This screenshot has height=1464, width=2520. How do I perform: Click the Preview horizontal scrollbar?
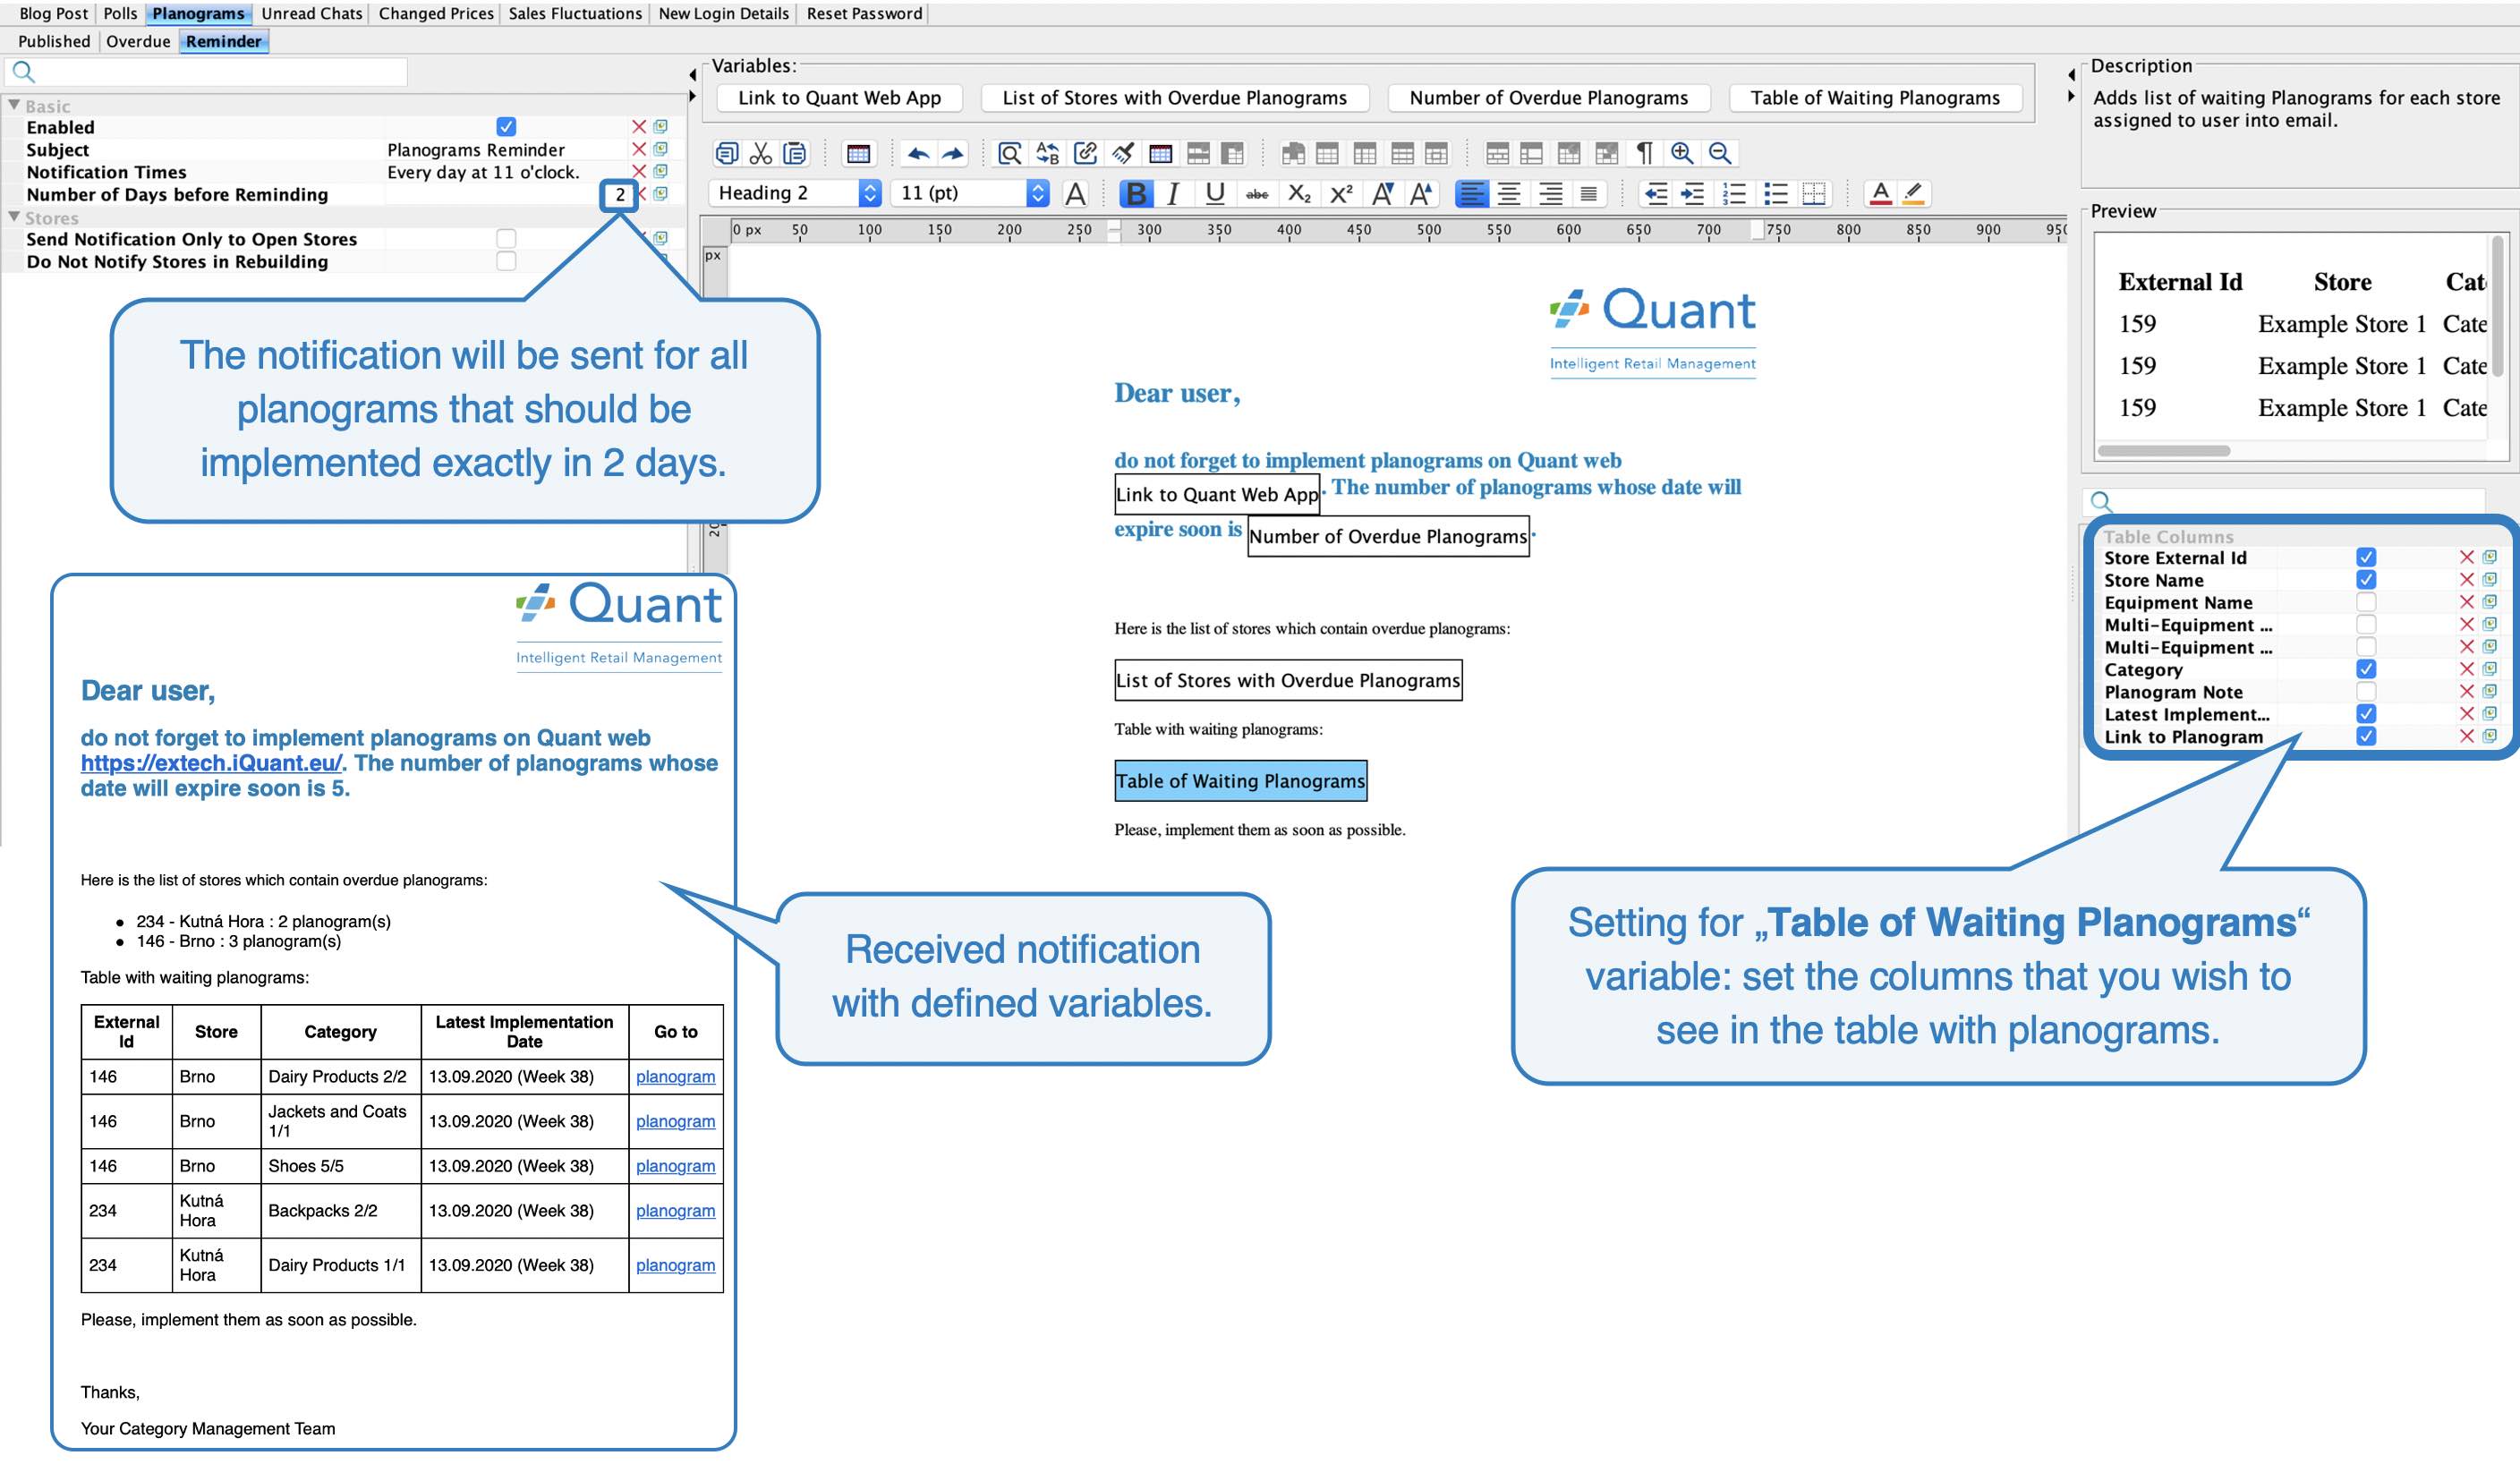point(2164,451)
